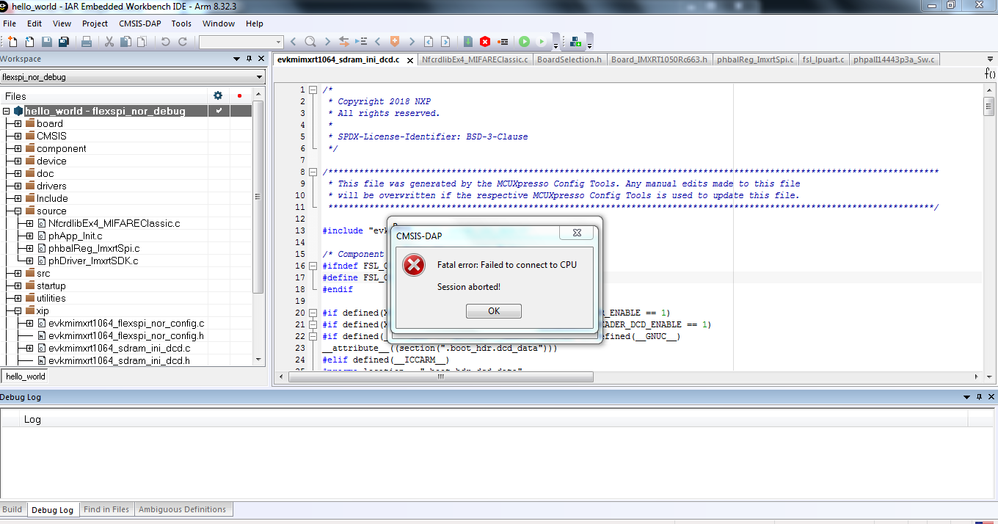This screenshot has height=524, width=998.
Task: Collapse code fold at line 16
Action: pyautogui.click(x=313, y=266)
